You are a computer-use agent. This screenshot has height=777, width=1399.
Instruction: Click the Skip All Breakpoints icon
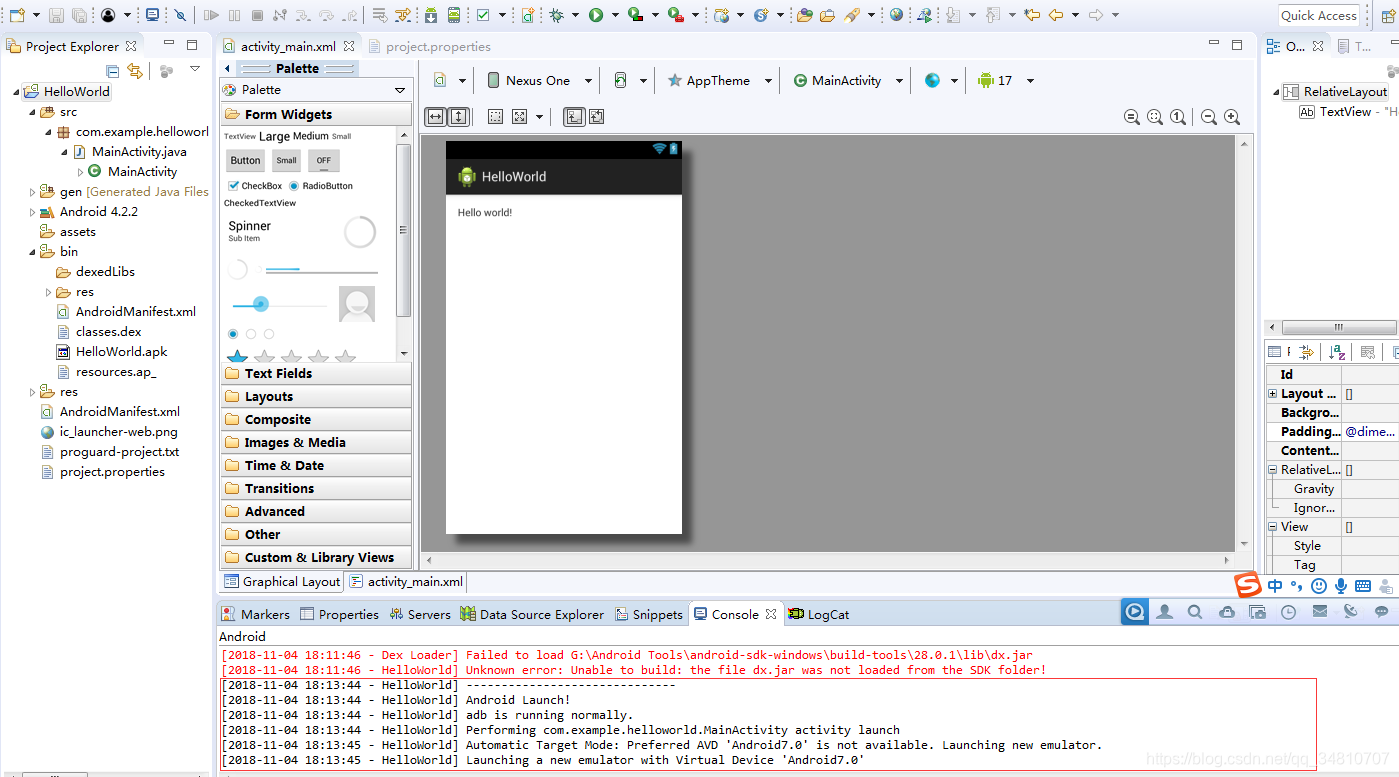point(180,15)
